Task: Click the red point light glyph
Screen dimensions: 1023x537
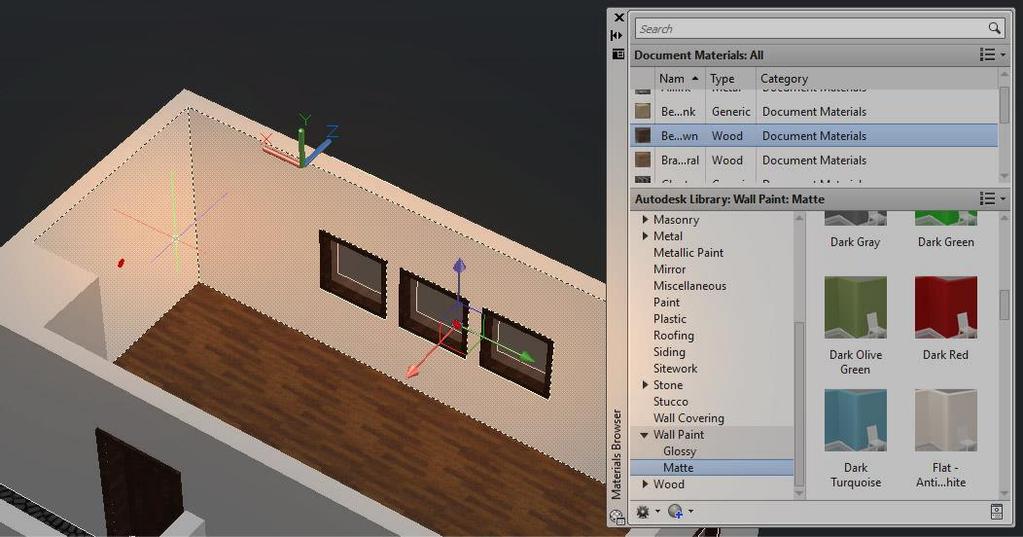Action: 121,263
